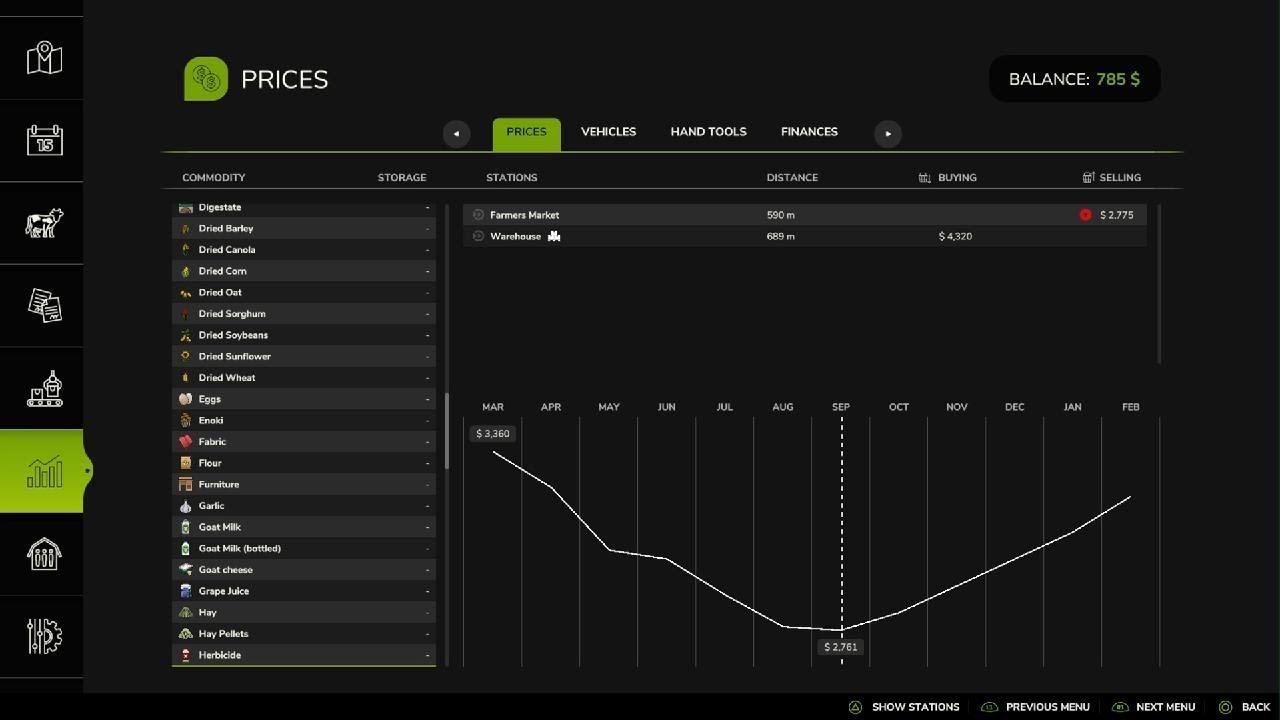Open the calendar sidebar icon
Viewport: 1280px width, 720px height.
[x=44, y=140]
